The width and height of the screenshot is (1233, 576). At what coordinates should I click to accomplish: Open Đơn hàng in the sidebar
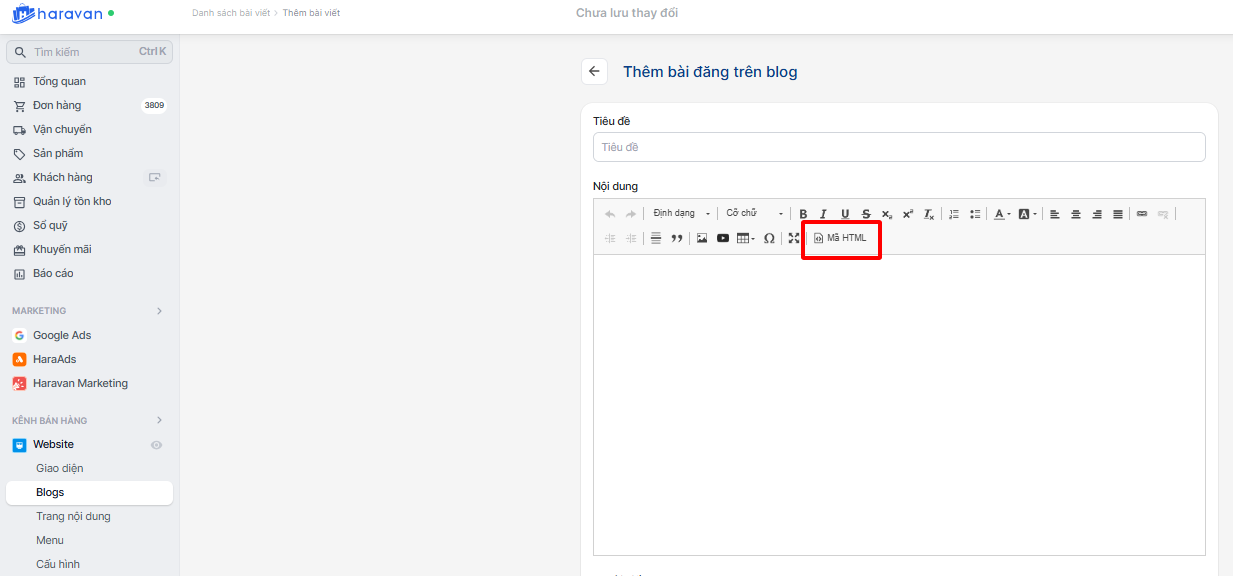coord(57,105)
